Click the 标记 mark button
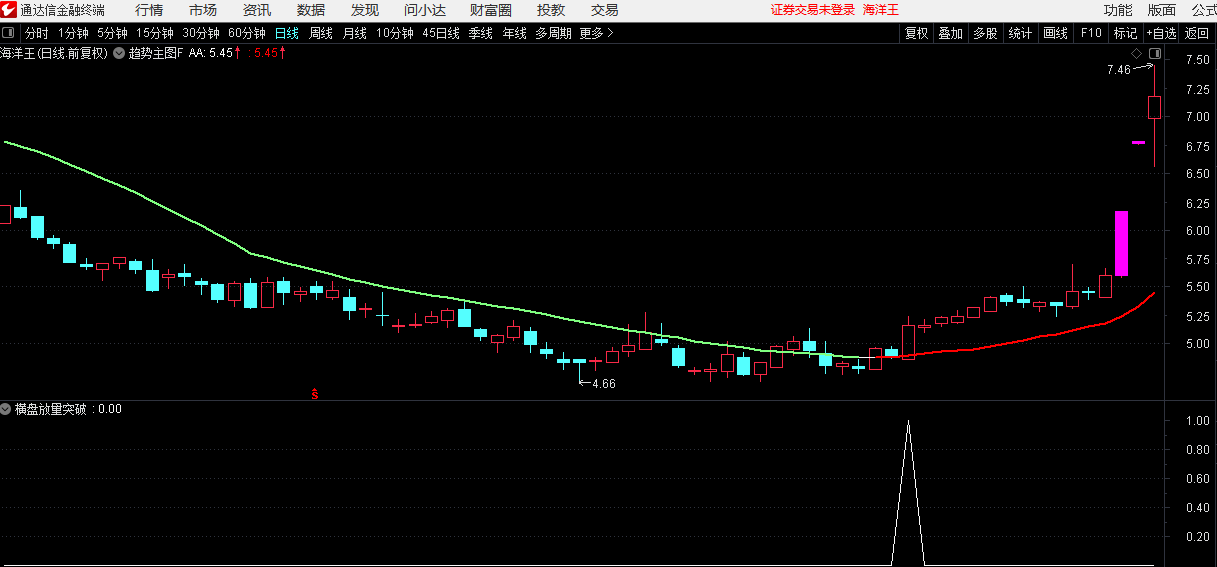This screenshot has width=1217, height=567. (1125, 33)
